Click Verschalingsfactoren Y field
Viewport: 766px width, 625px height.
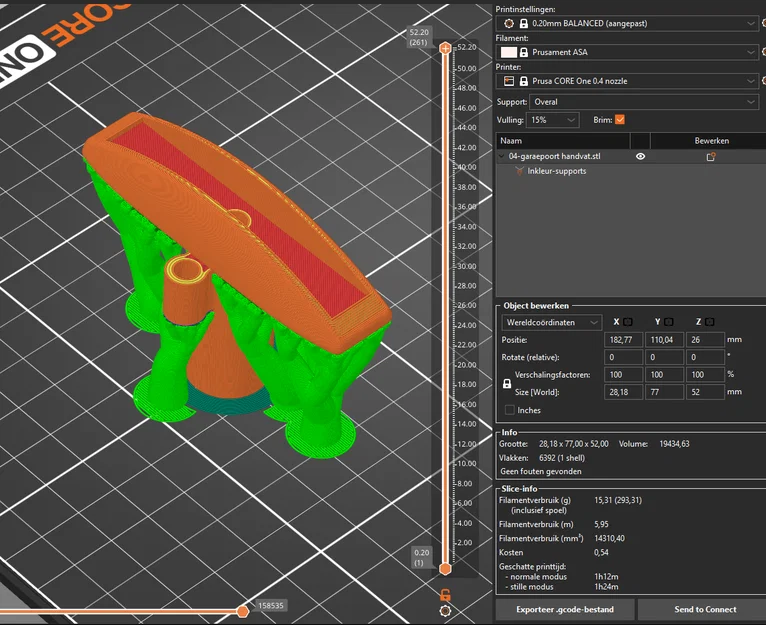pos(664,375)
